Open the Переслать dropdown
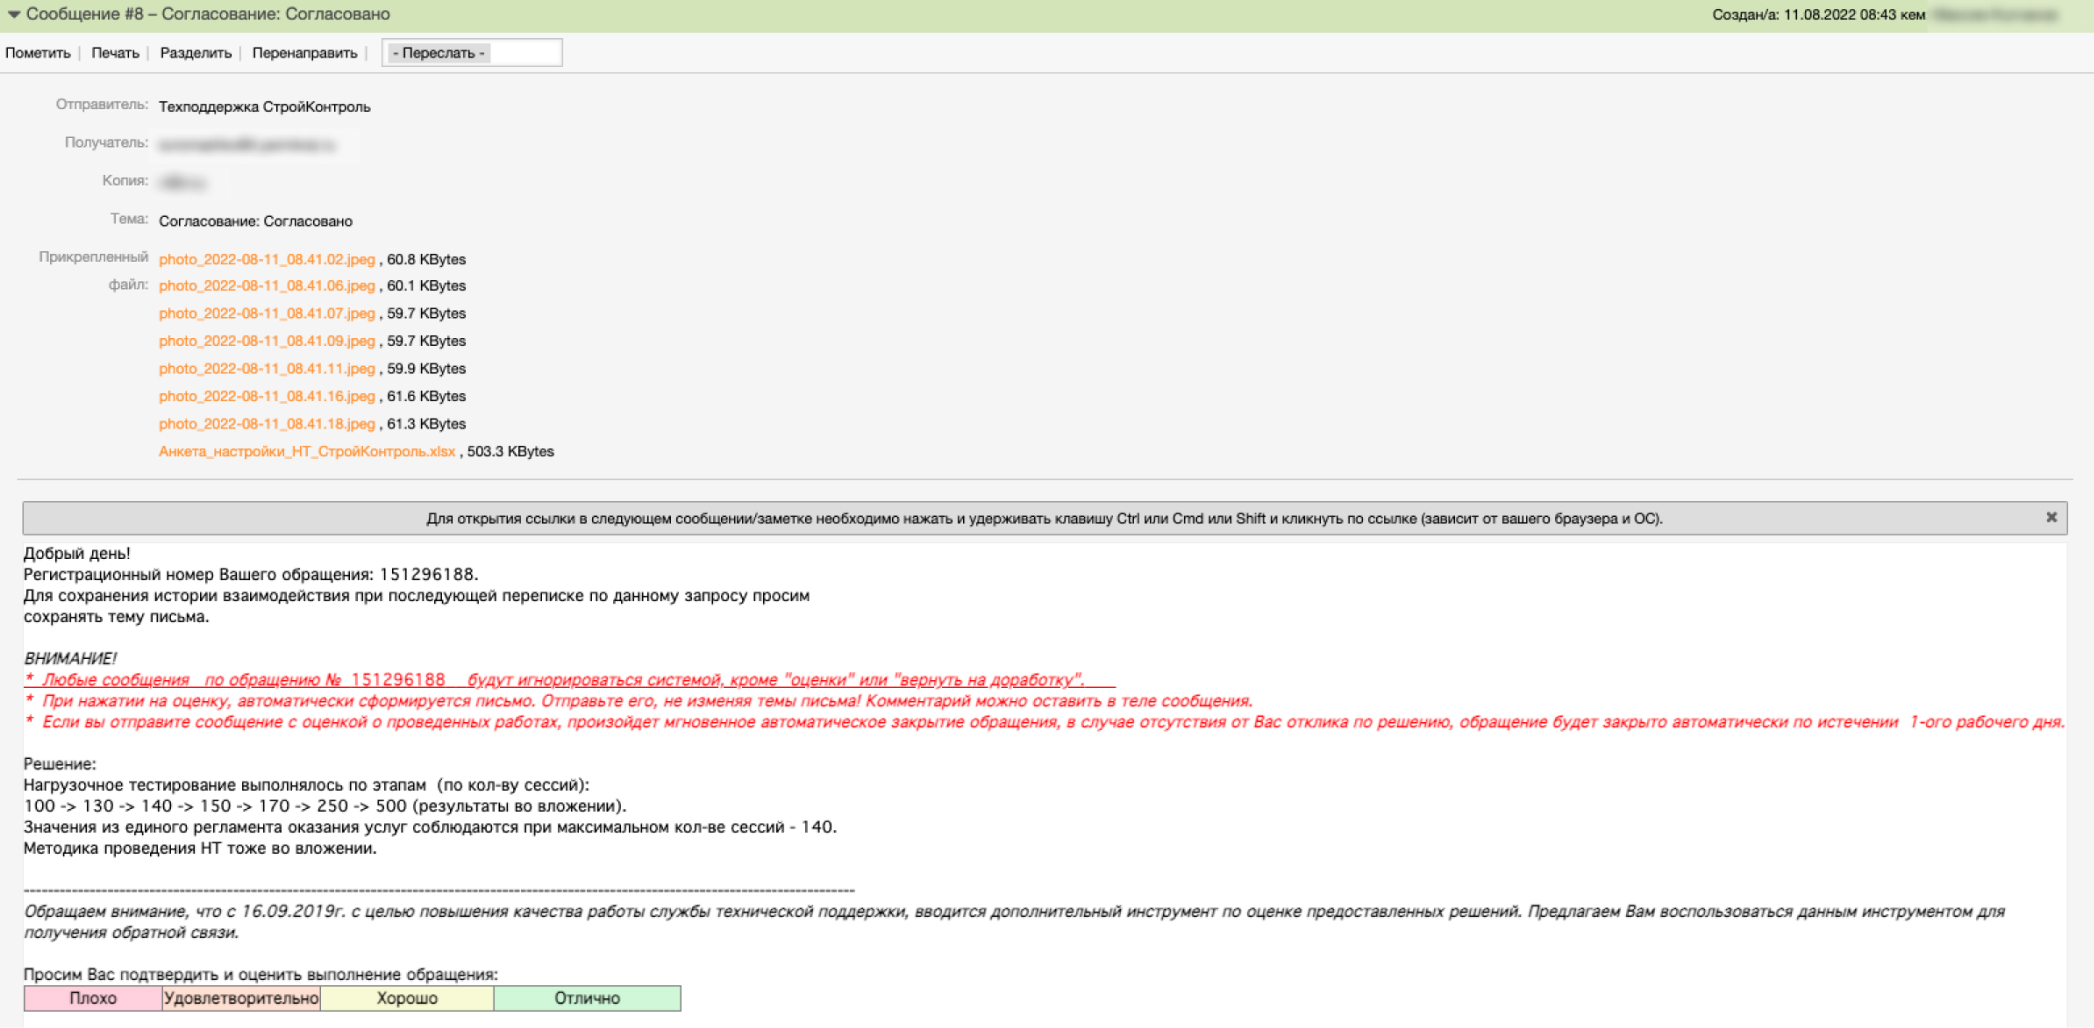 471,53
